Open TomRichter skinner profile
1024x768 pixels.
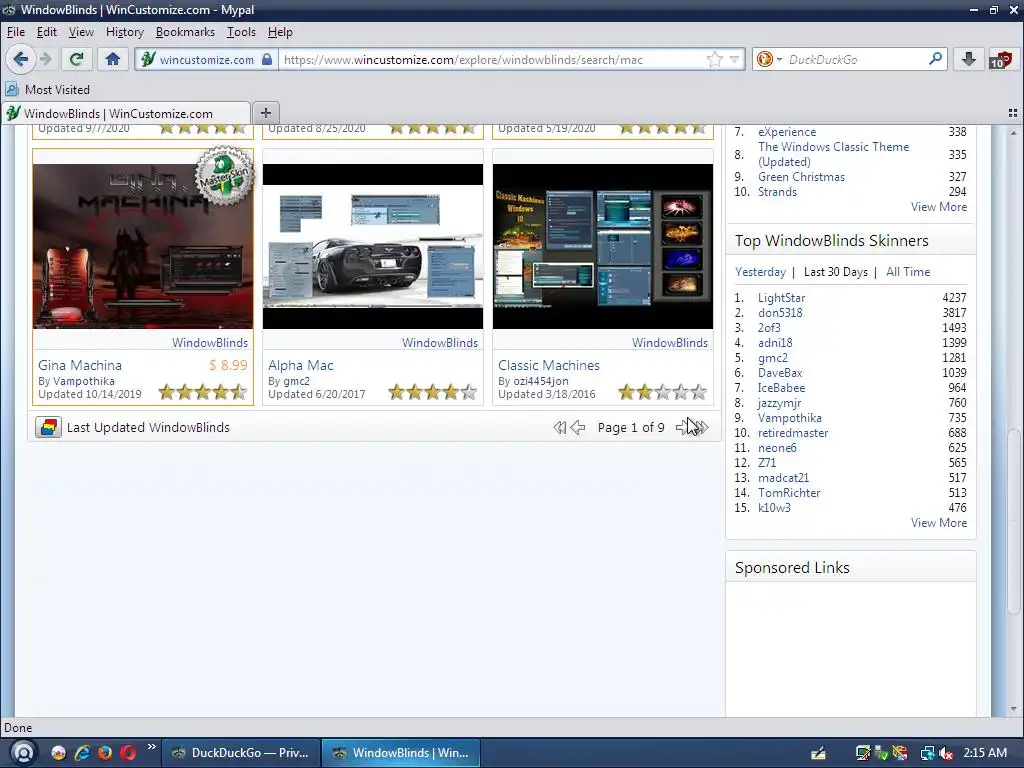[x=789, y=493]
